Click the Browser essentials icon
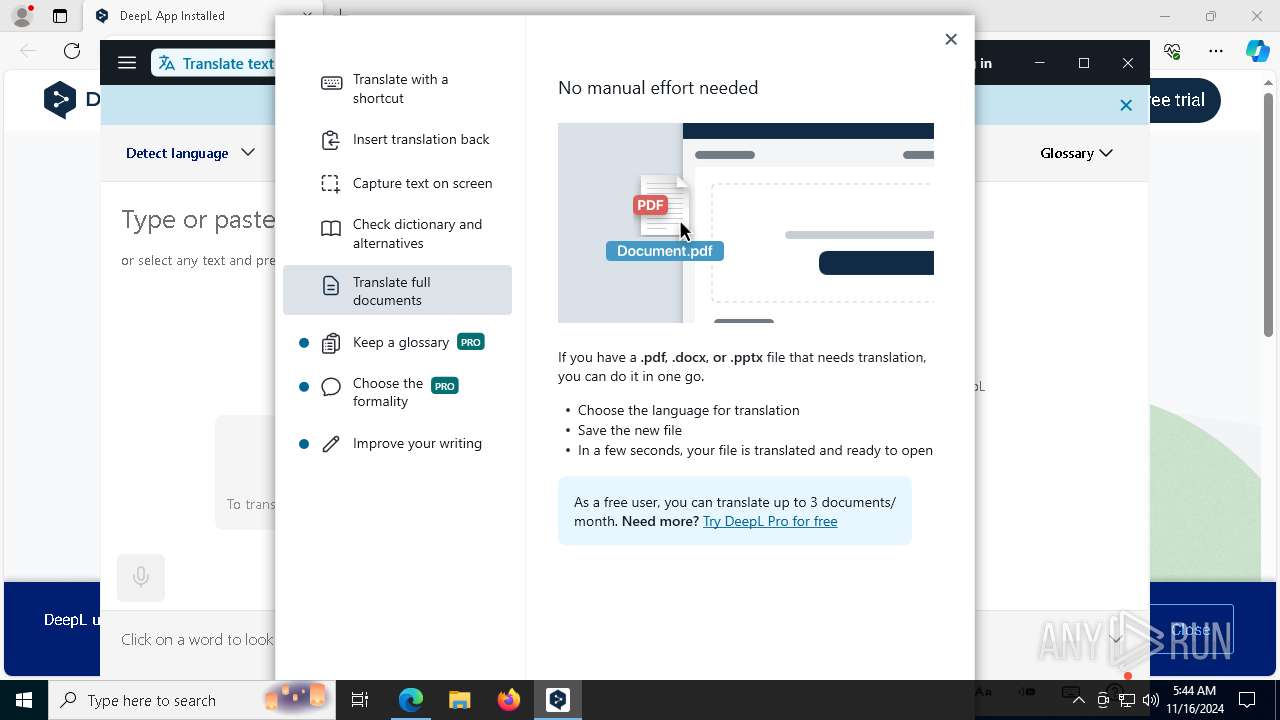Screen dimensions: 1280x720 point(1173,51)
